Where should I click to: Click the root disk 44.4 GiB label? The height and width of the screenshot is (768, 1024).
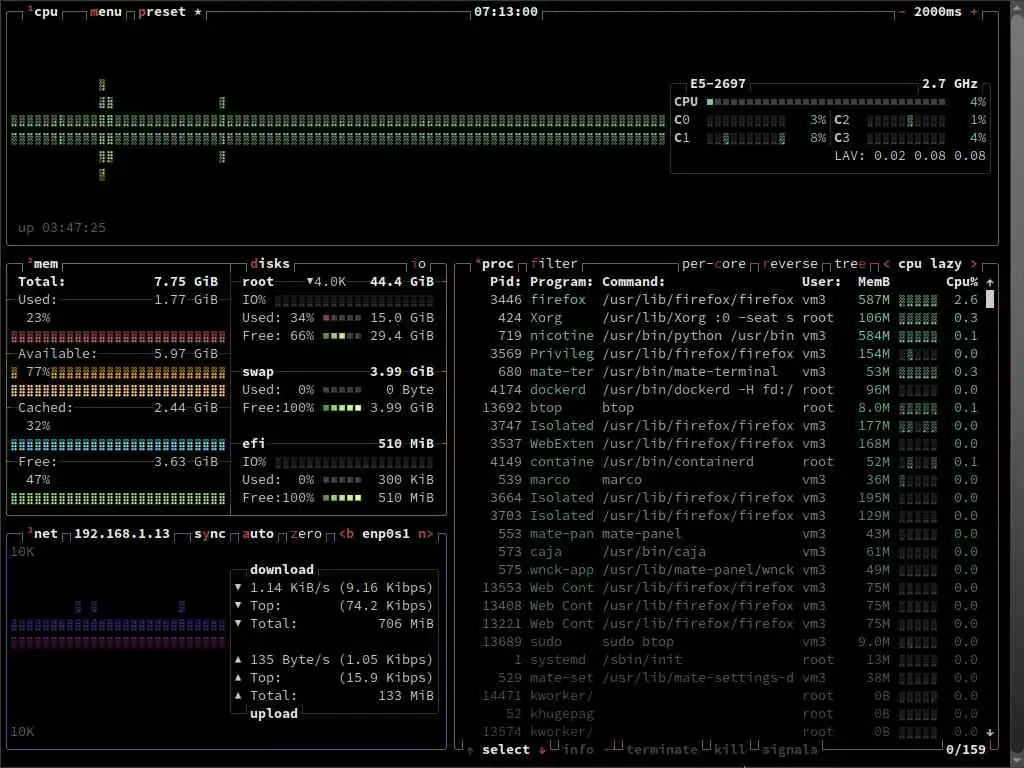(402, 281)
